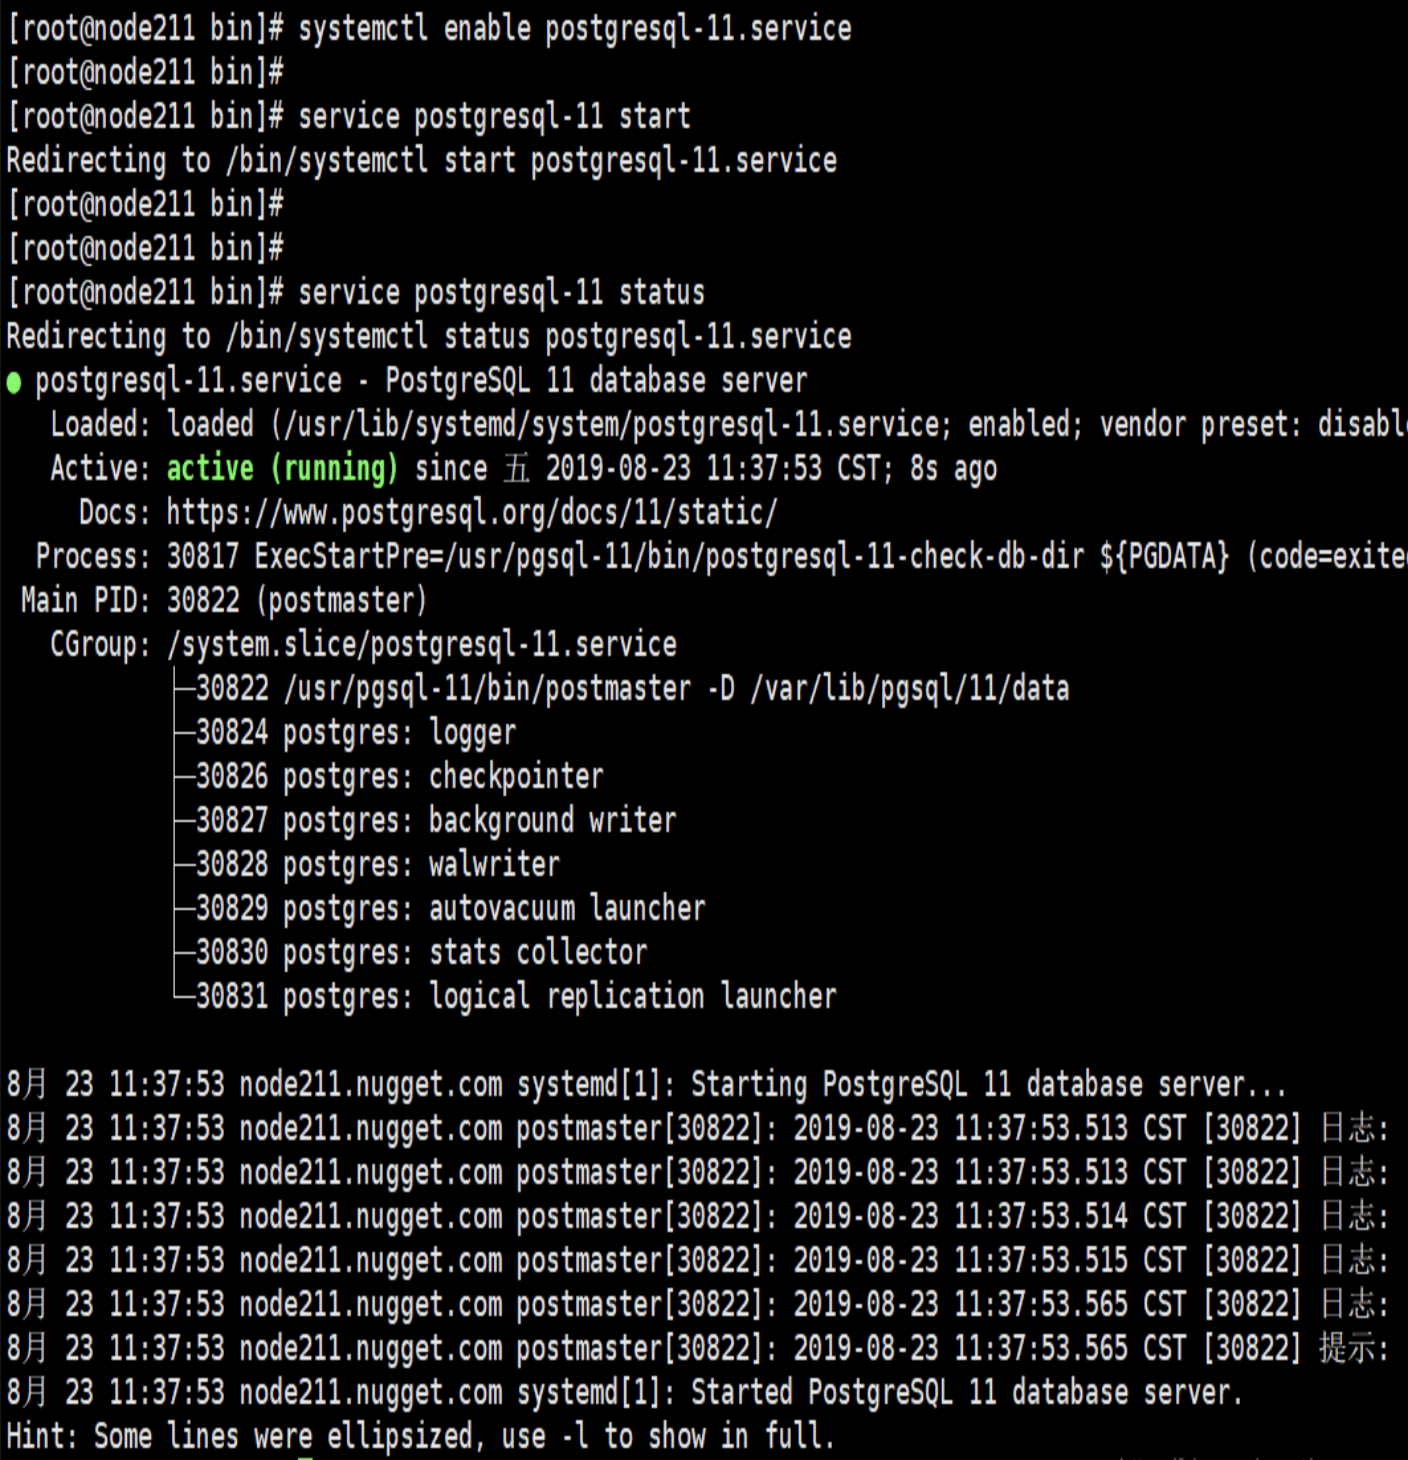Click the 'service postgresql-11 start' command line

349,117
